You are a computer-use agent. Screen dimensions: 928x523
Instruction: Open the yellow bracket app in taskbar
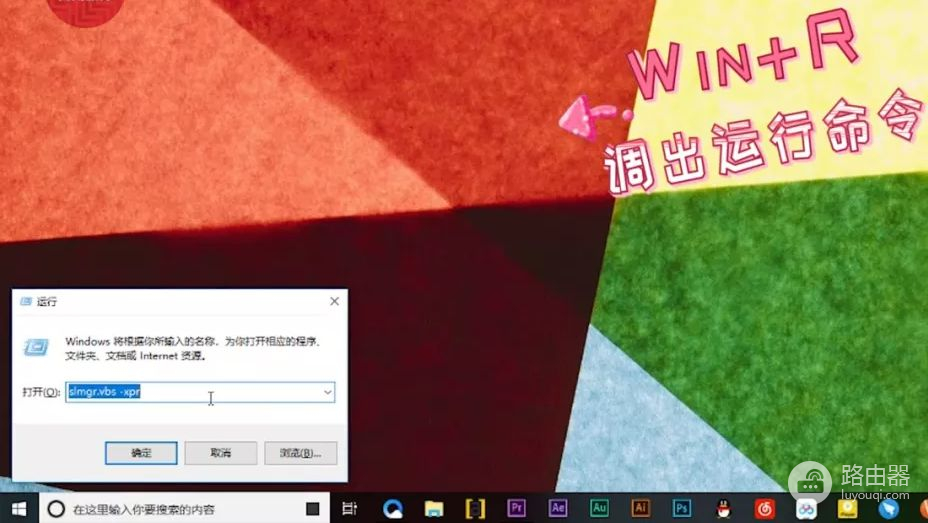pos(475,509)
